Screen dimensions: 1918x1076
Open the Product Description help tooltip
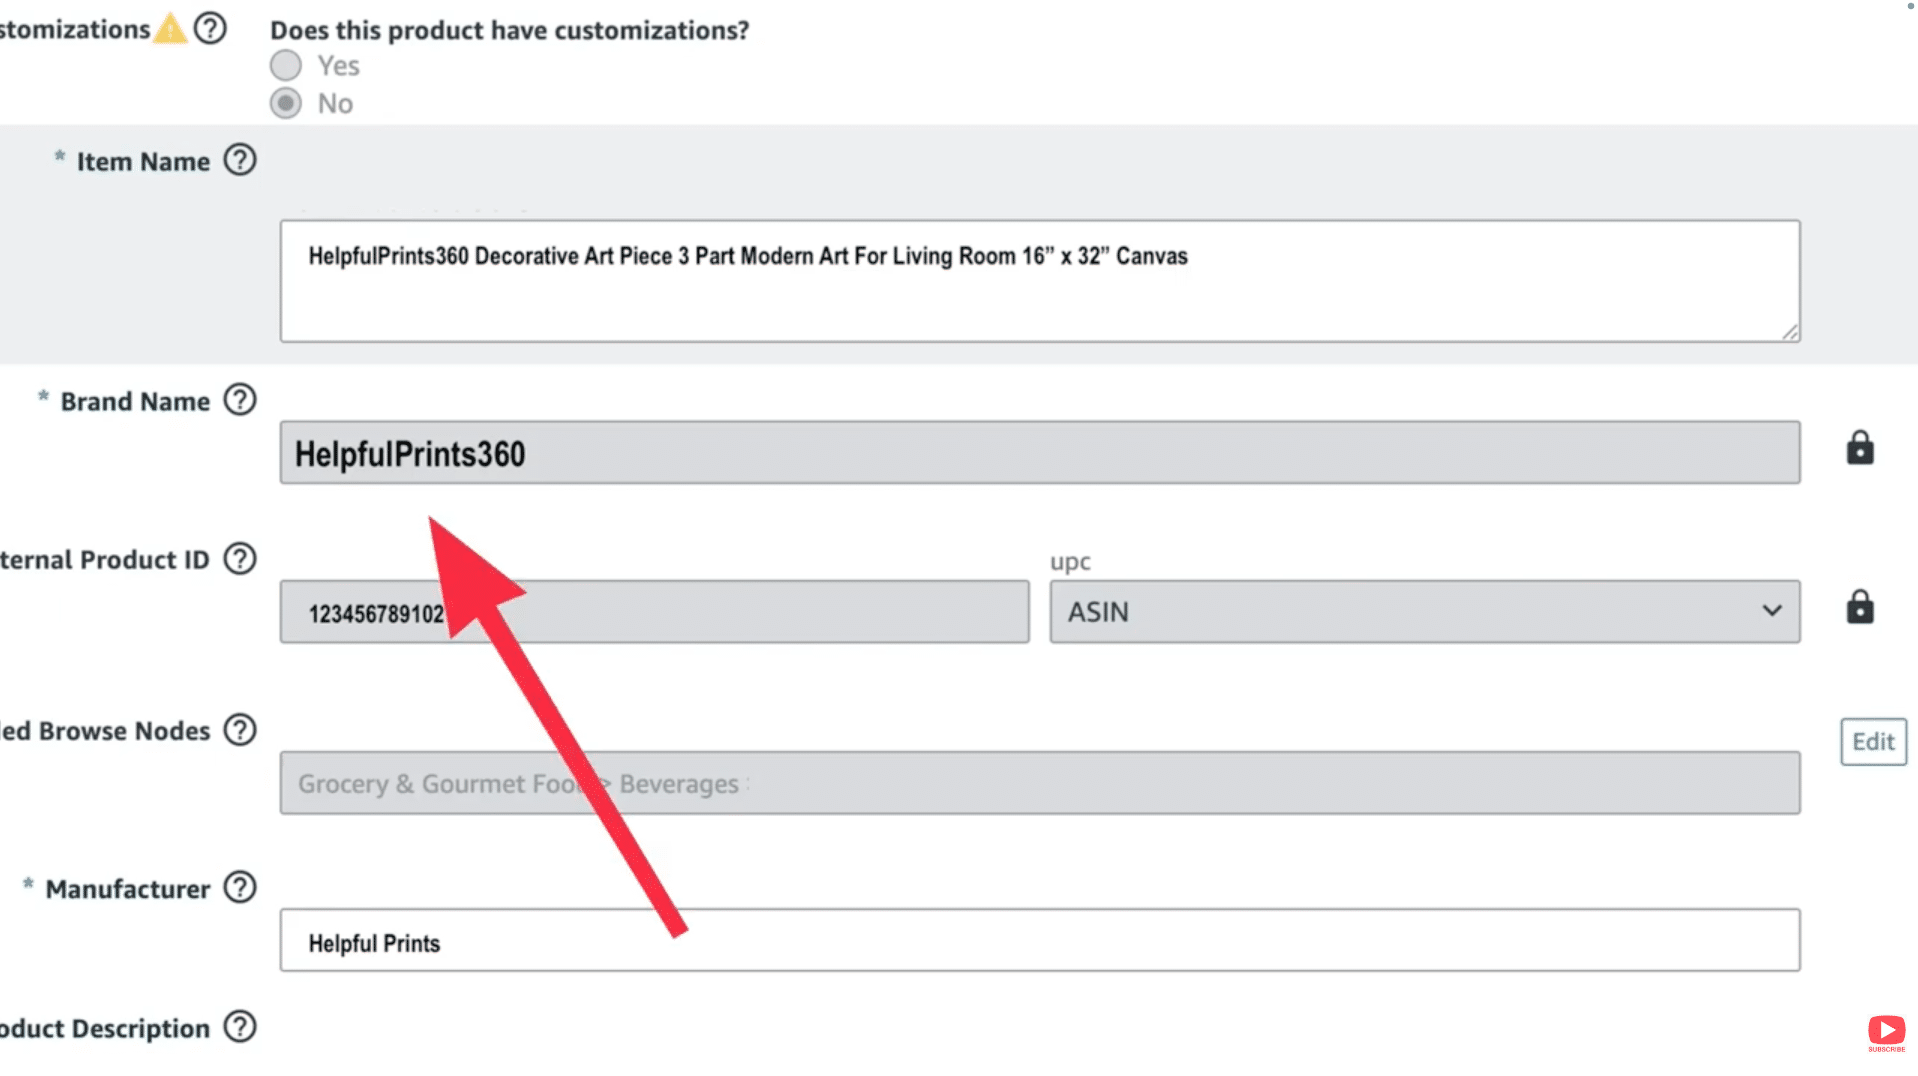click(240, 1027)
